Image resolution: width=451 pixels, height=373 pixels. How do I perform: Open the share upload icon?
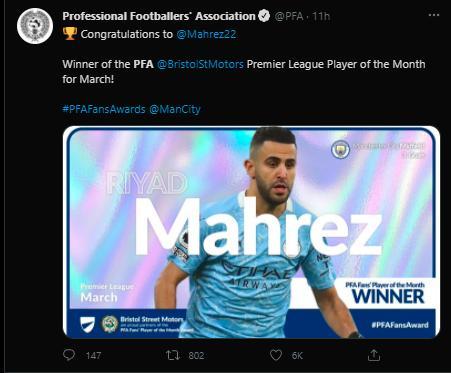tap(374, 355)
